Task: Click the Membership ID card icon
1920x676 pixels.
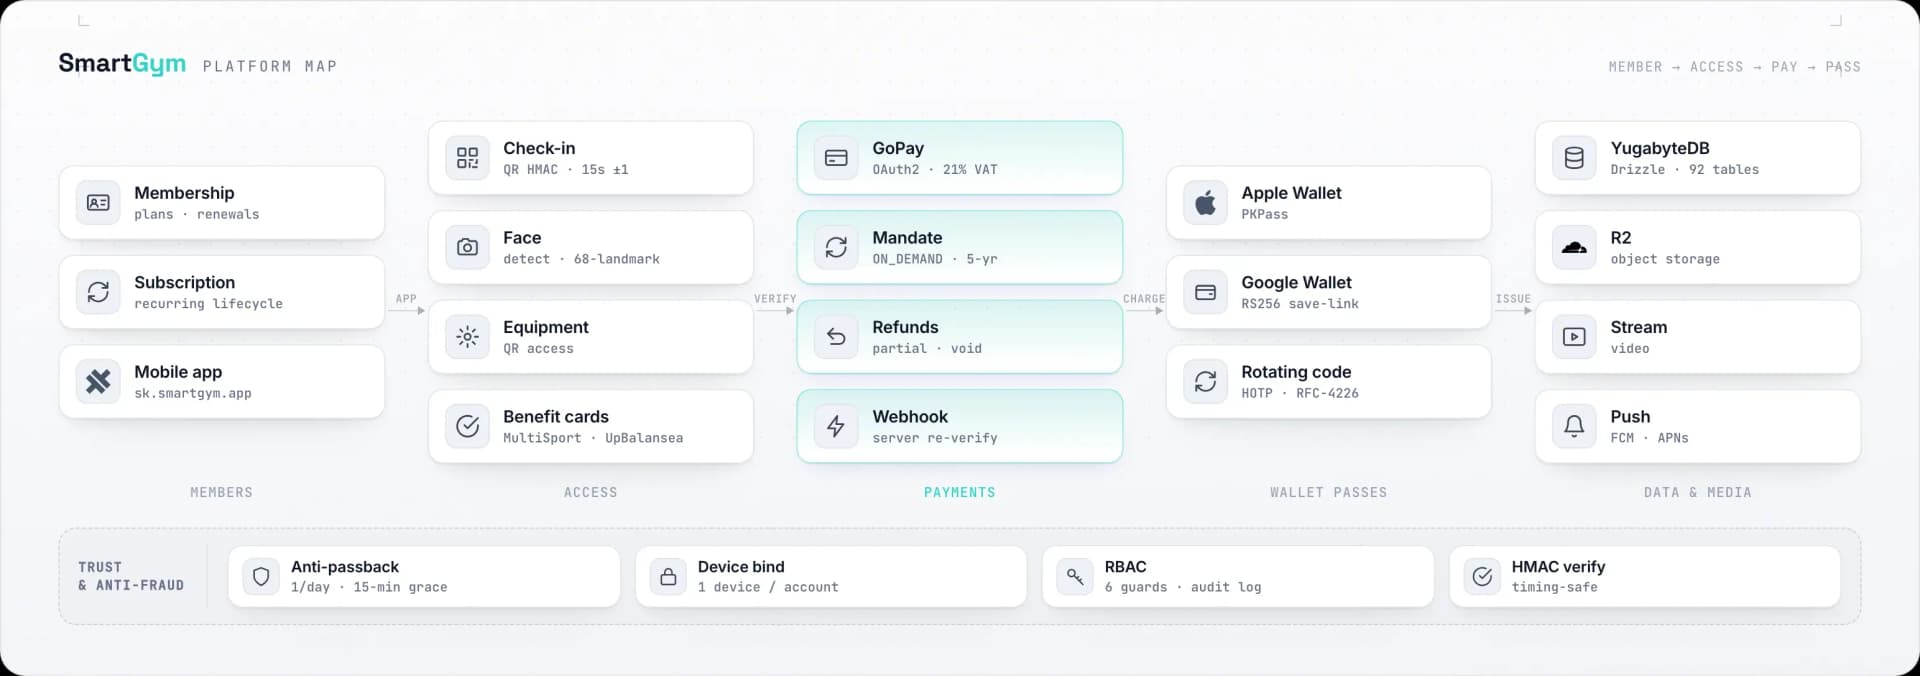Action: click(98, 202)
